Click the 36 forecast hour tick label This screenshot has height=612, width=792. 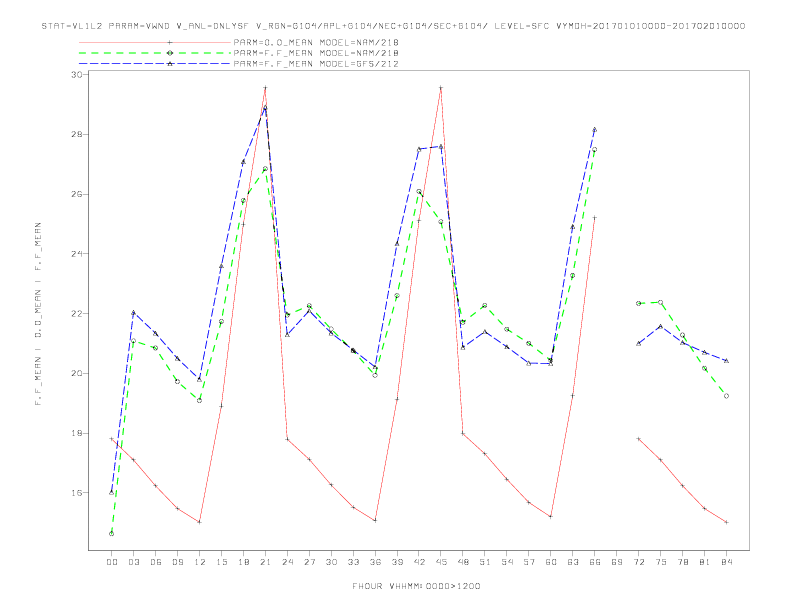[375, 562]
